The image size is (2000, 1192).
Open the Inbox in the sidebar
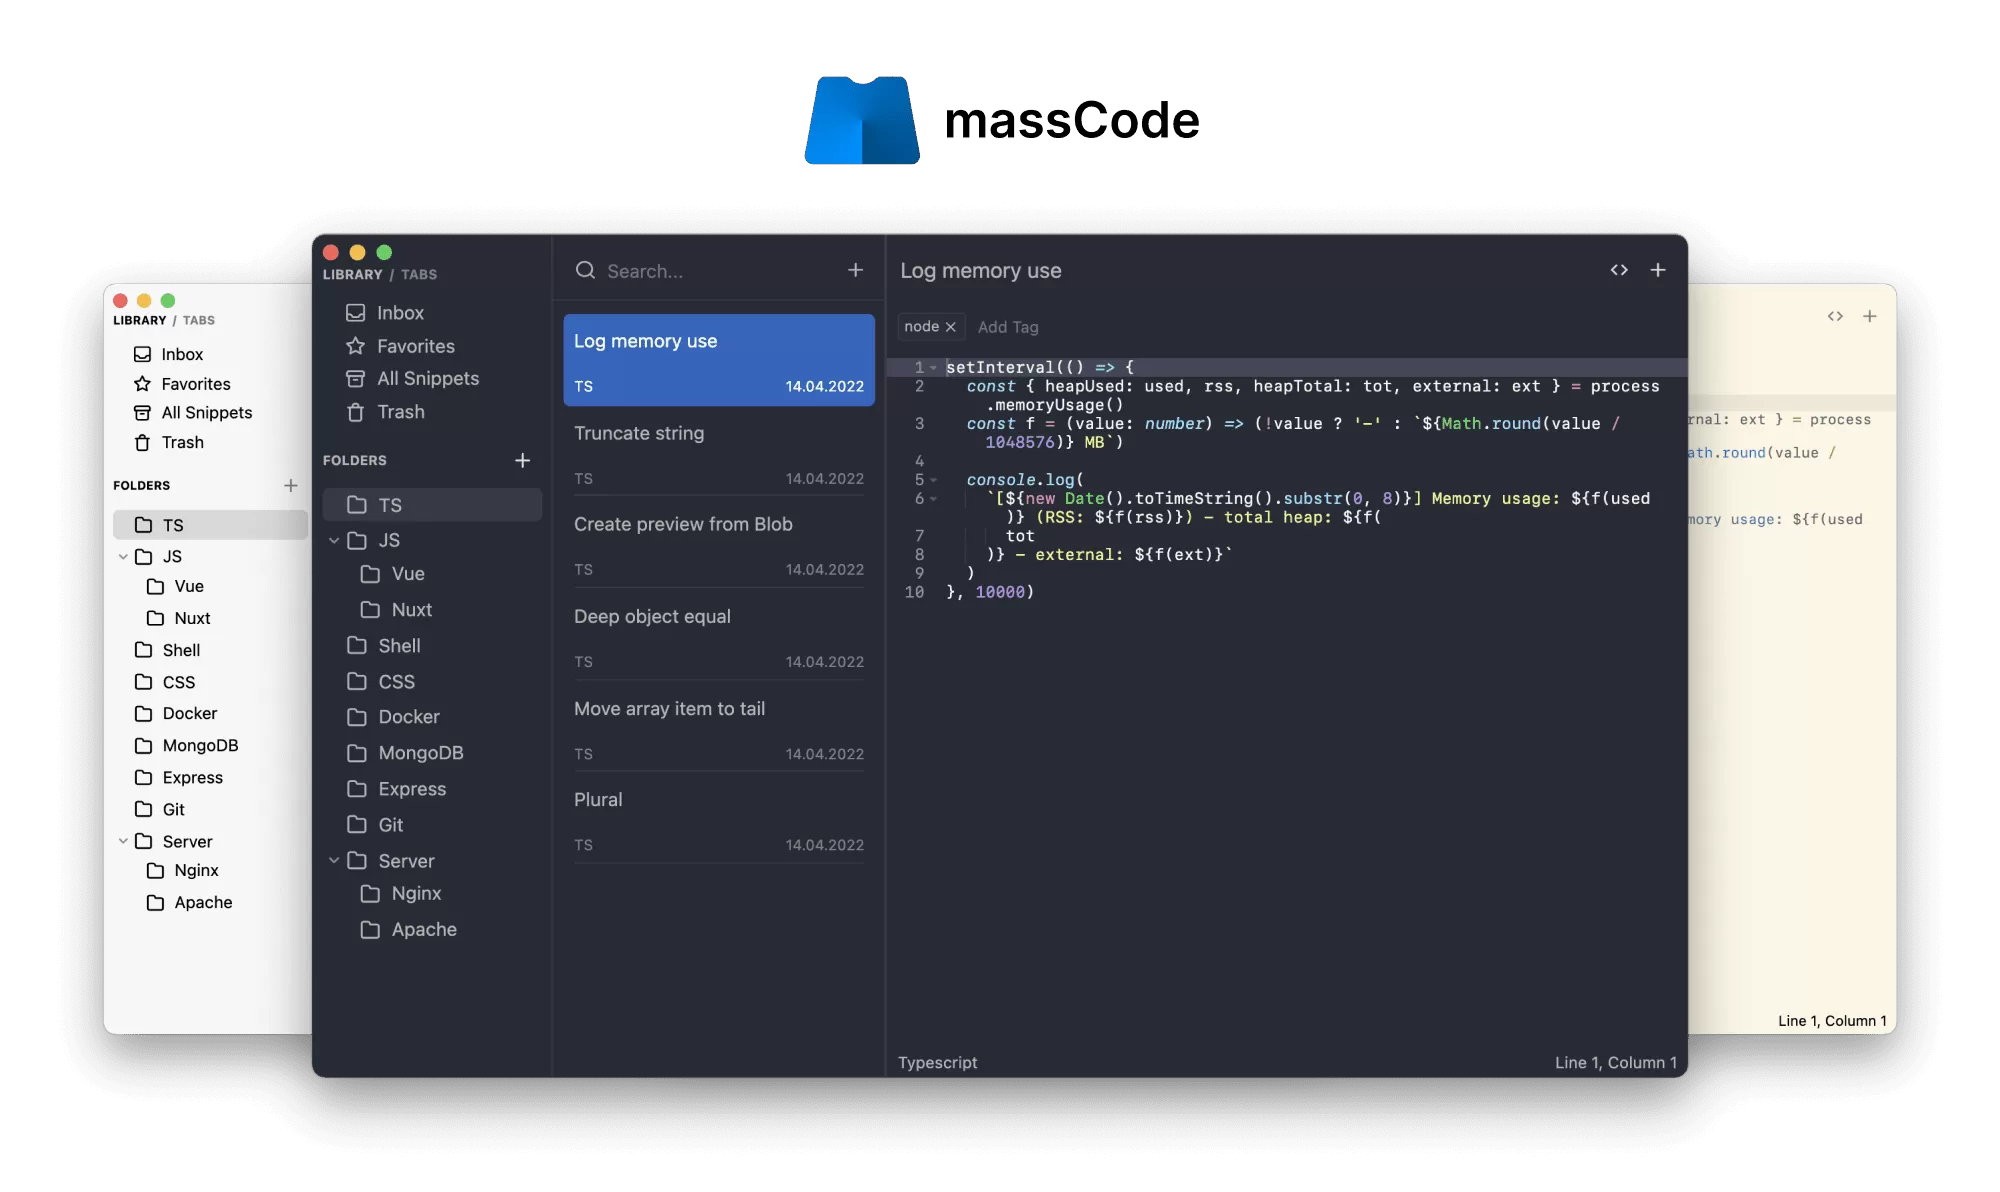pos(398,312)
